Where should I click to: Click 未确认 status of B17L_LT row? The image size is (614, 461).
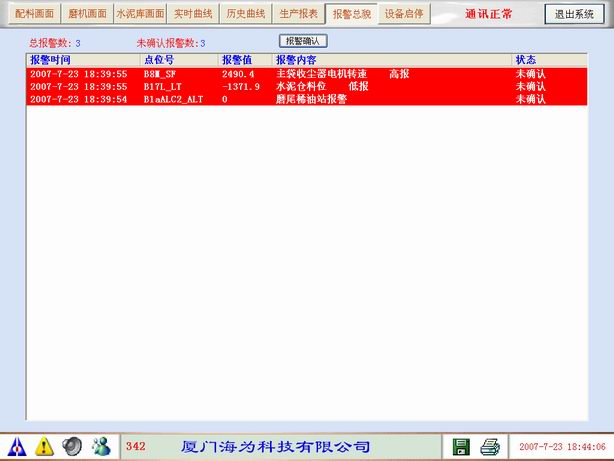click(x=531, y=87)
